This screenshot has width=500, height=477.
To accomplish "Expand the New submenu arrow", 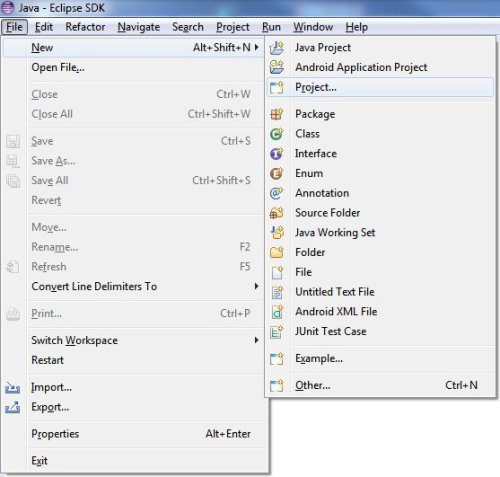I will point(256,47).
